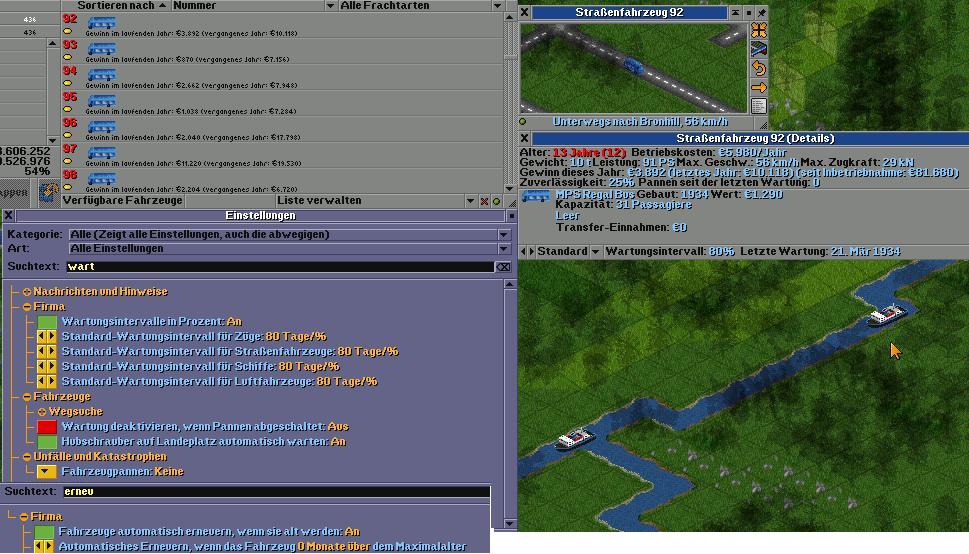Toggle 'Hubschrauber auf Landeplatz automatisch warten'
This screenshot has height=554, width=969.
(47, 442)
